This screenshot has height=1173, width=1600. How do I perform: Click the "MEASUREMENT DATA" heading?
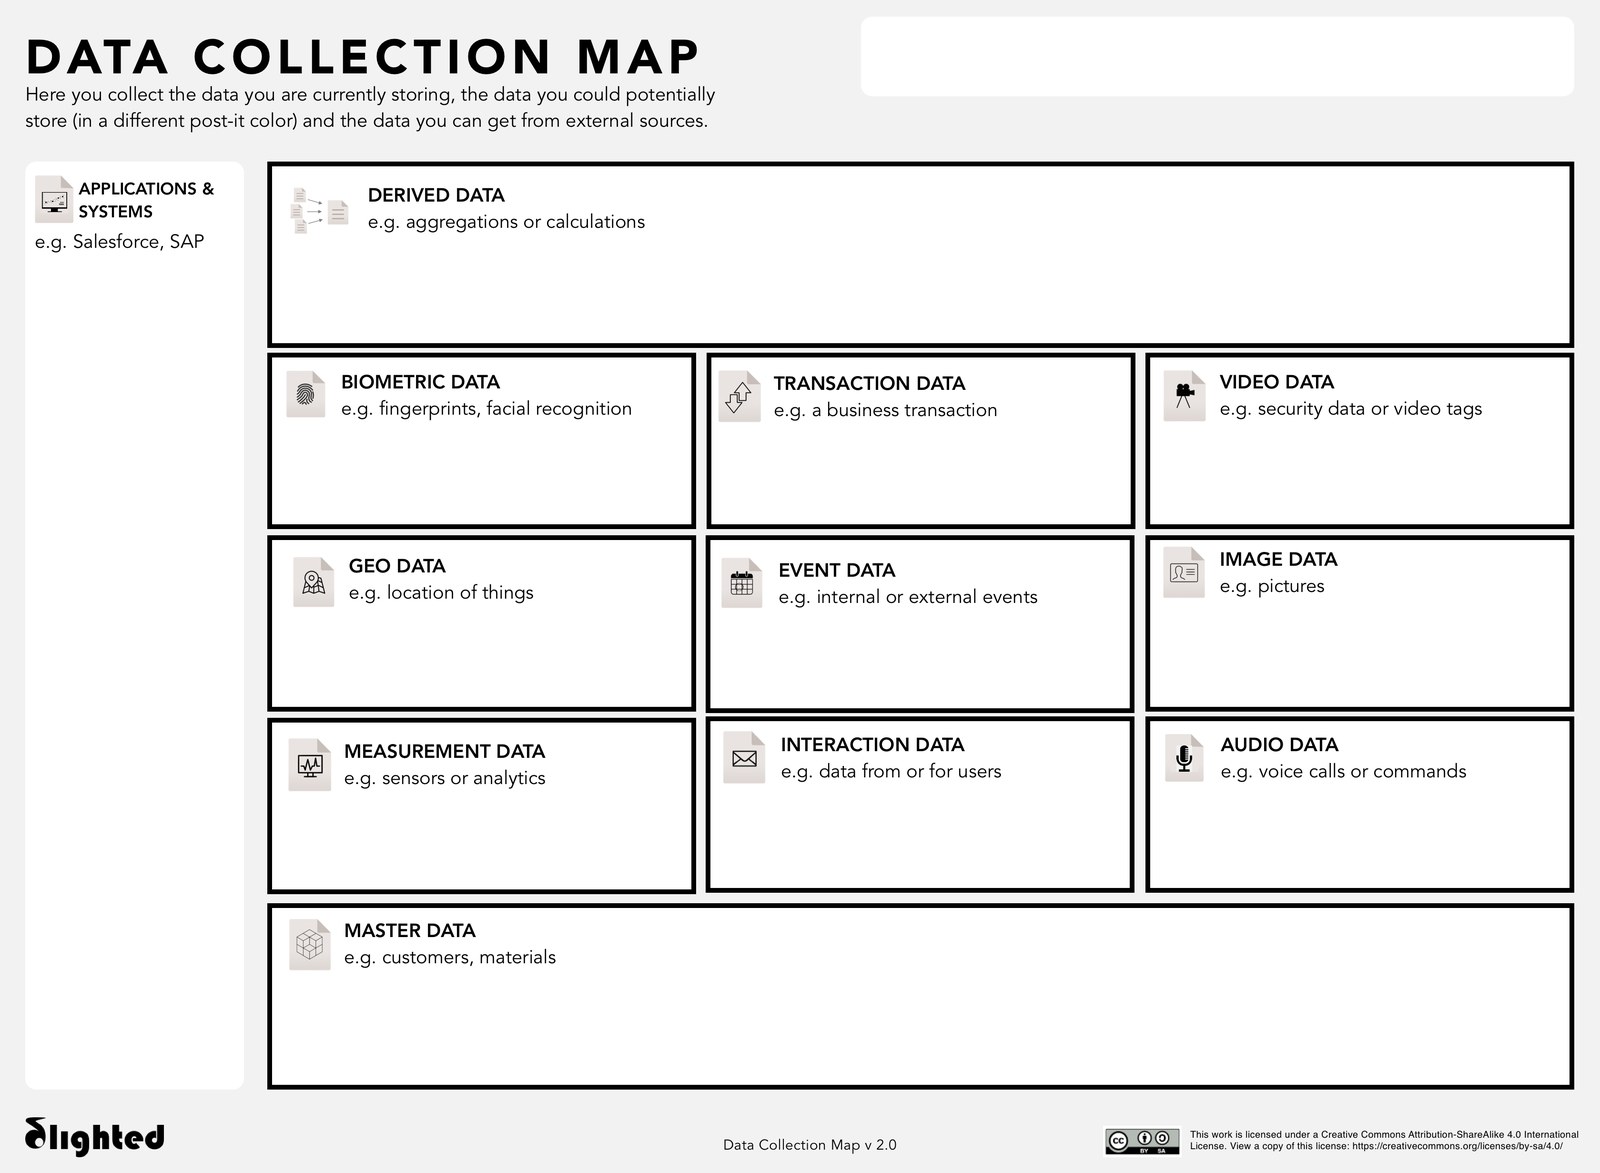(x=444, y=751)
